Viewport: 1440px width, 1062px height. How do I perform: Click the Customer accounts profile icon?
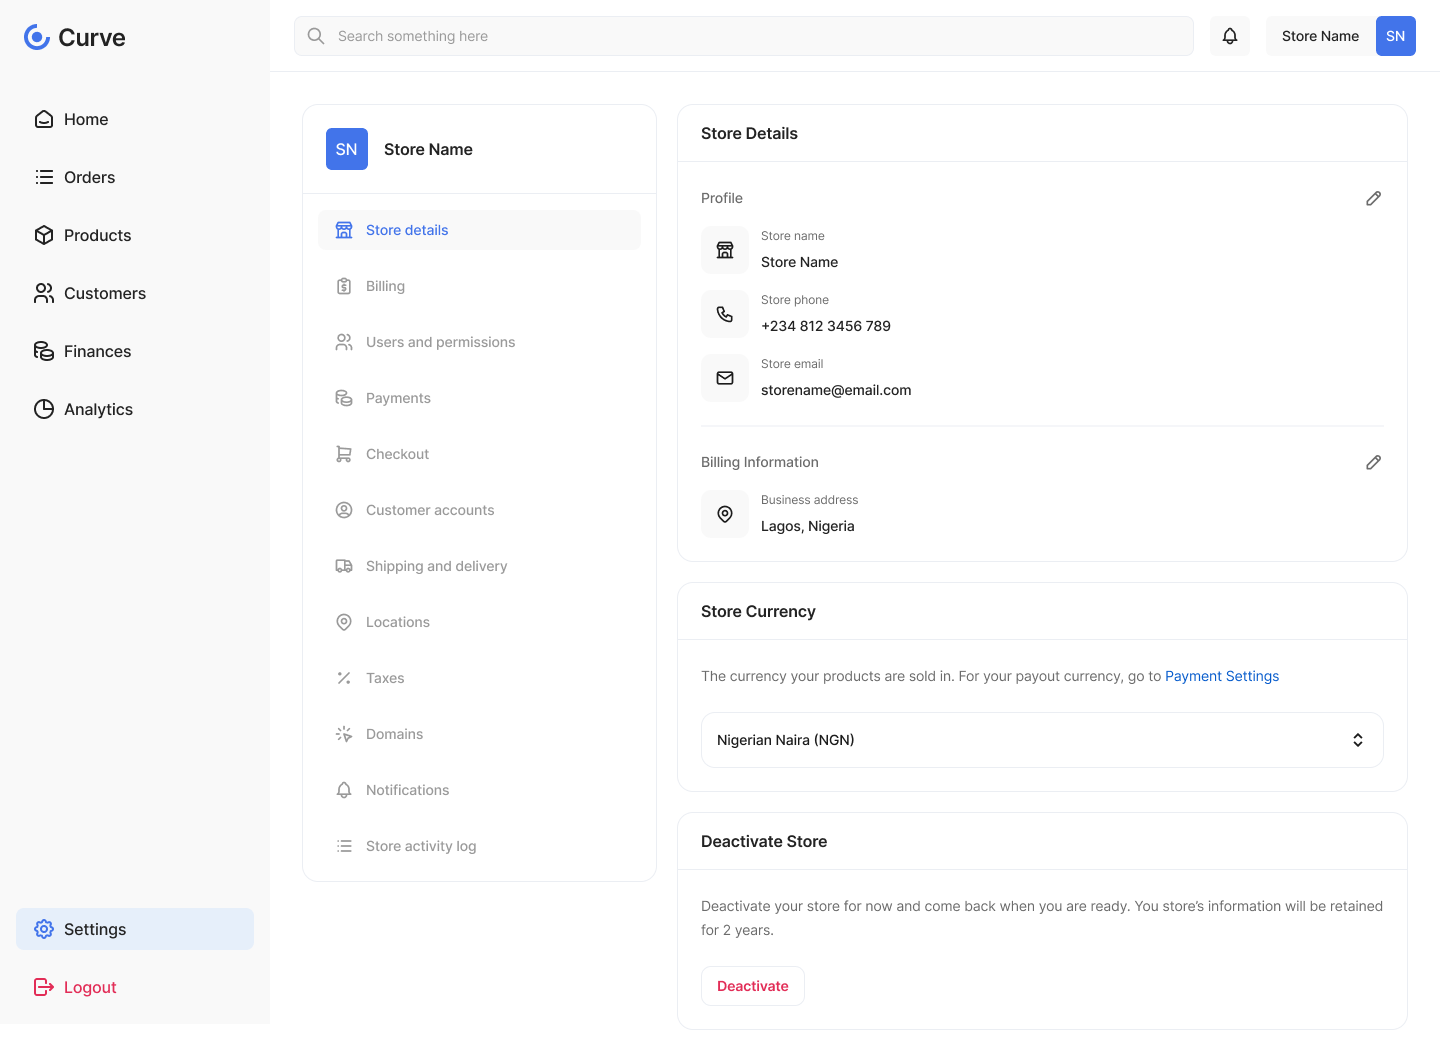coord(344,510)
